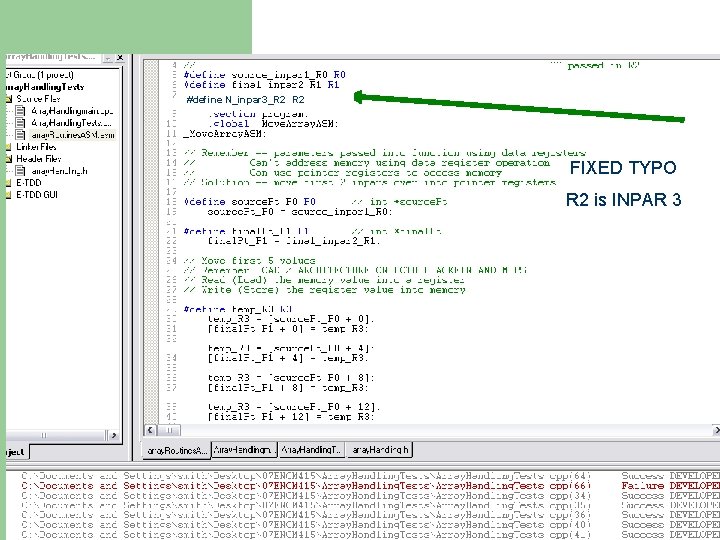Close the project panel with the X button
The height and width of the screenshot is (540, 720).
pos(120,58)
